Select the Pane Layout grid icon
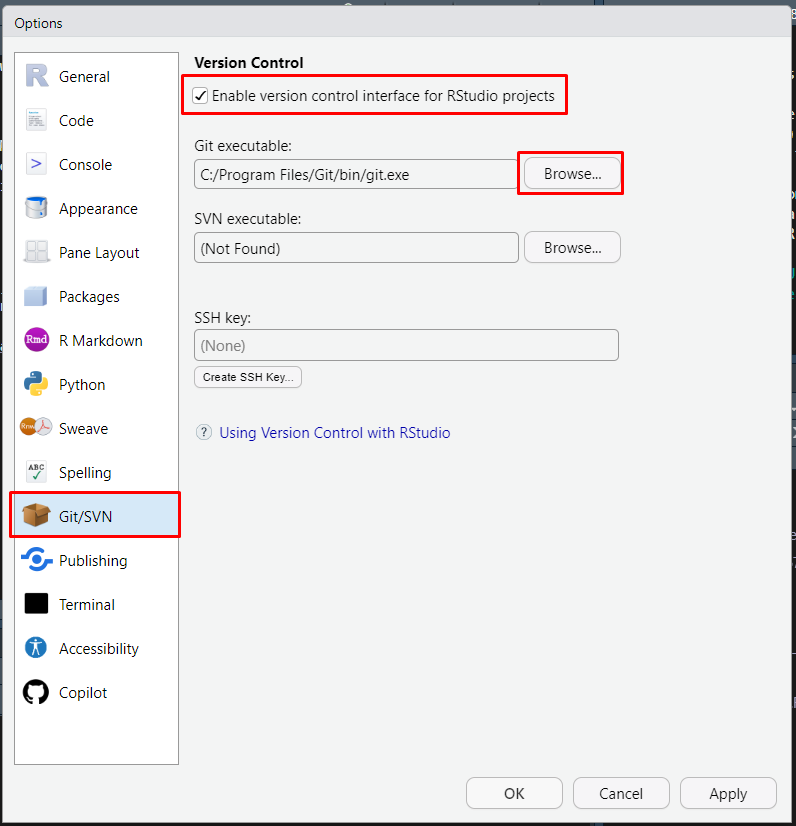Image resolution: width=796 pixels, height=826 pixels. (x=37, y=253)
